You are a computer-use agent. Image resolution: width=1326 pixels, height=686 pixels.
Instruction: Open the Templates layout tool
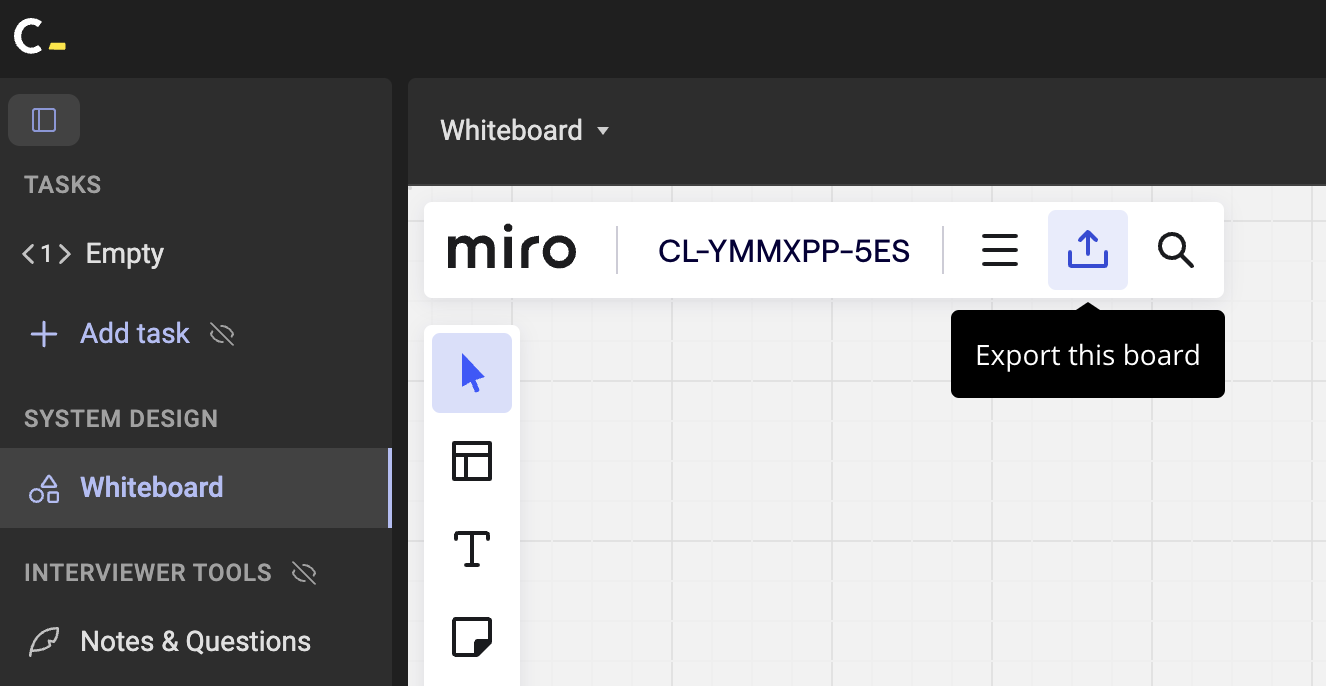(472, 461)
